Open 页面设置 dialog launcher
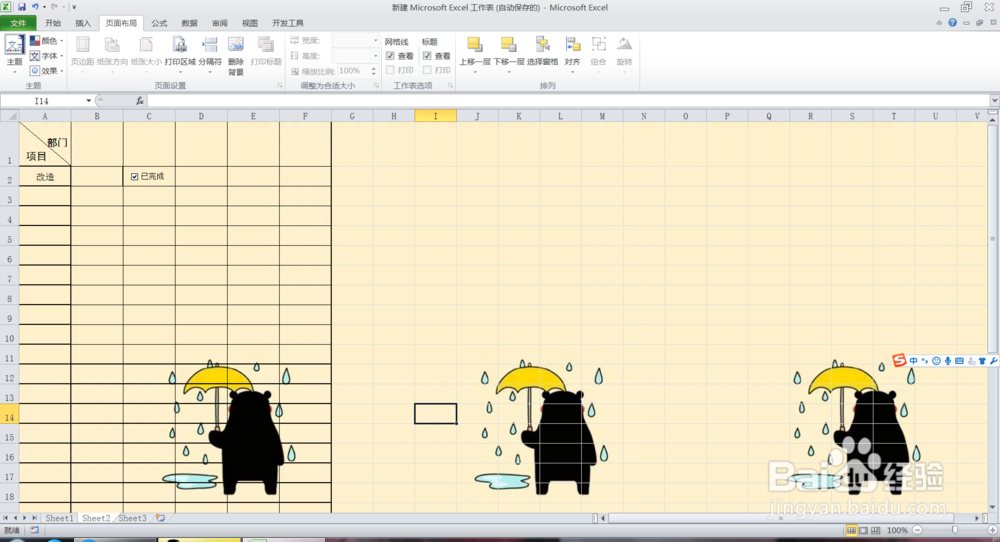1000x542 pixels. coord(280,85)
